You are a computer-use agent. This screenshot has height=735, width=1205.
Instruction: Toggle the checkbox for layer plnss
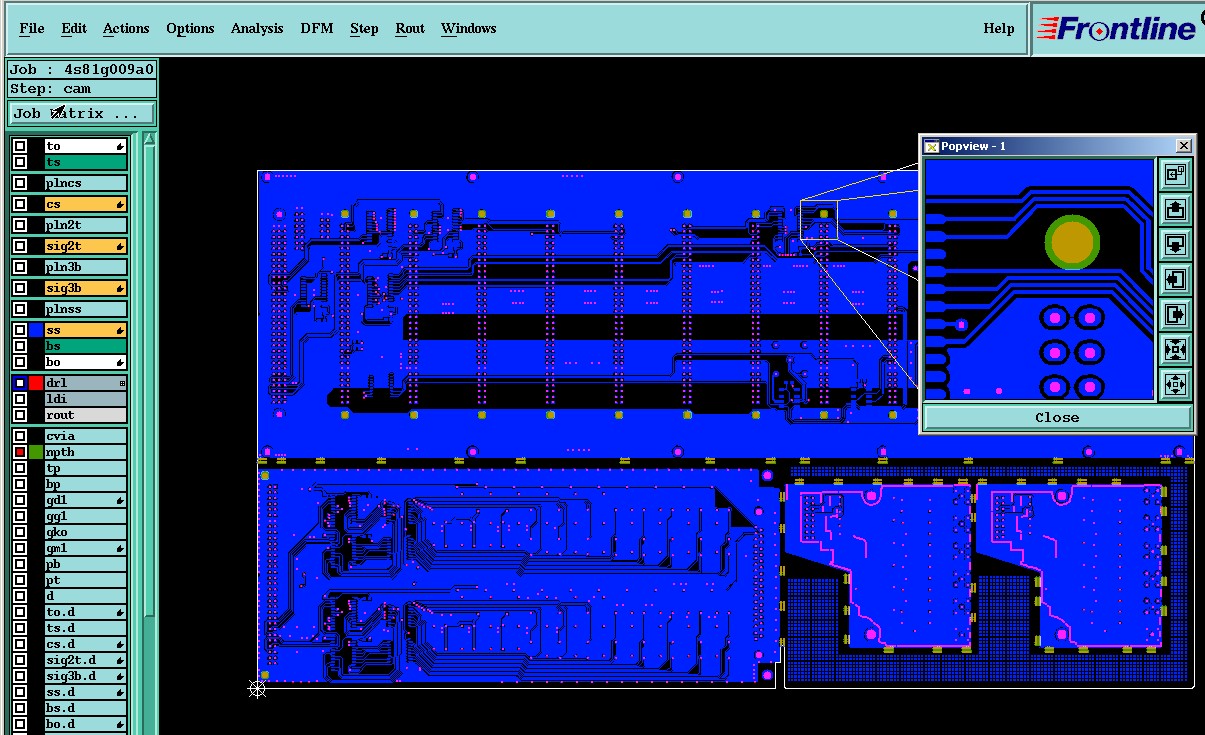coord(20,309)
